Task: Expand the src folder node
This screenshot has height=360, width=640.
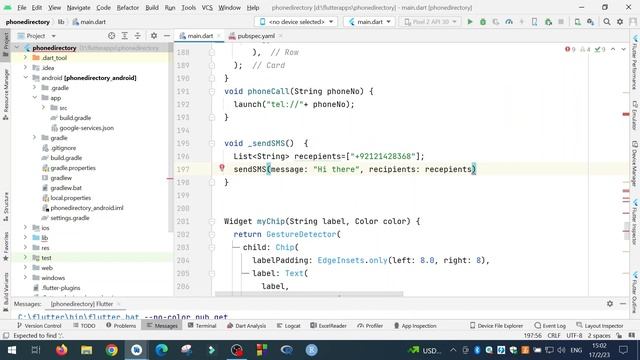Action: click(44, 108)
